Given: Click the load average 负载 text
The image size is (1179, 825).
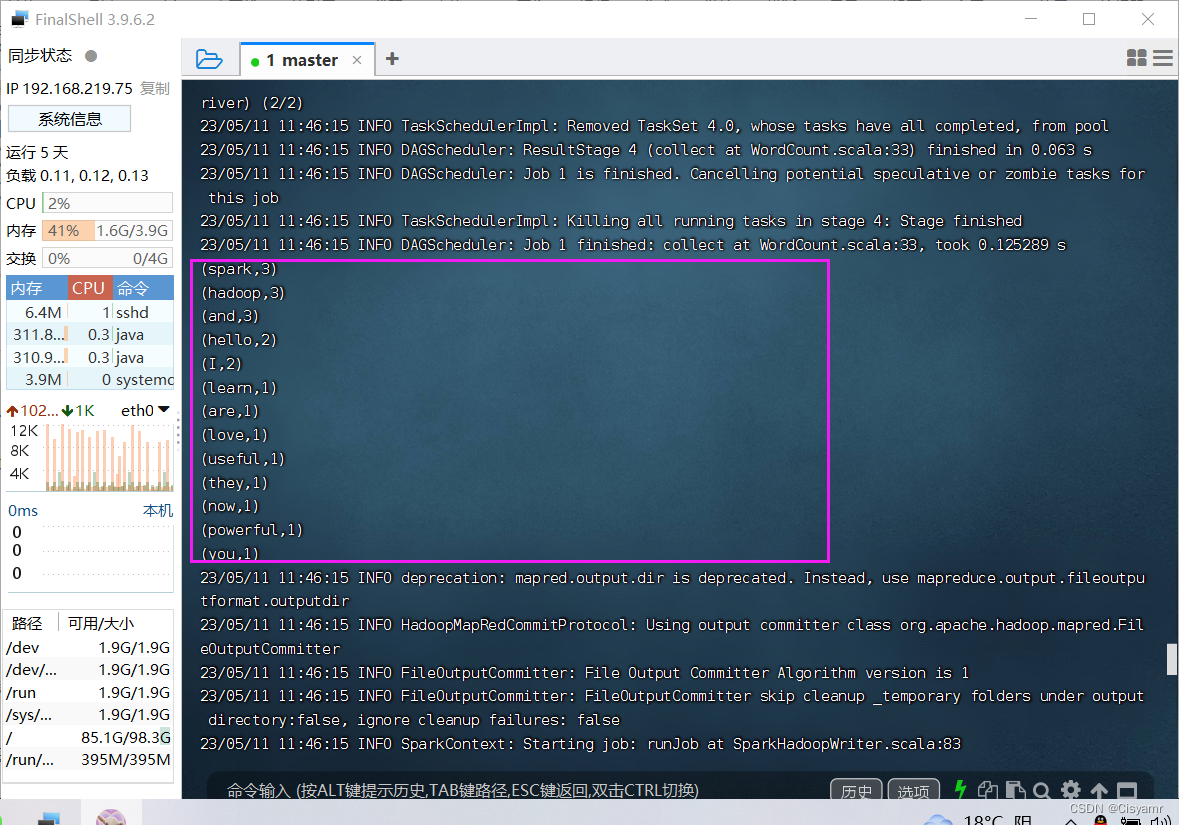Looking at the screenshot, I should [77, 176].
